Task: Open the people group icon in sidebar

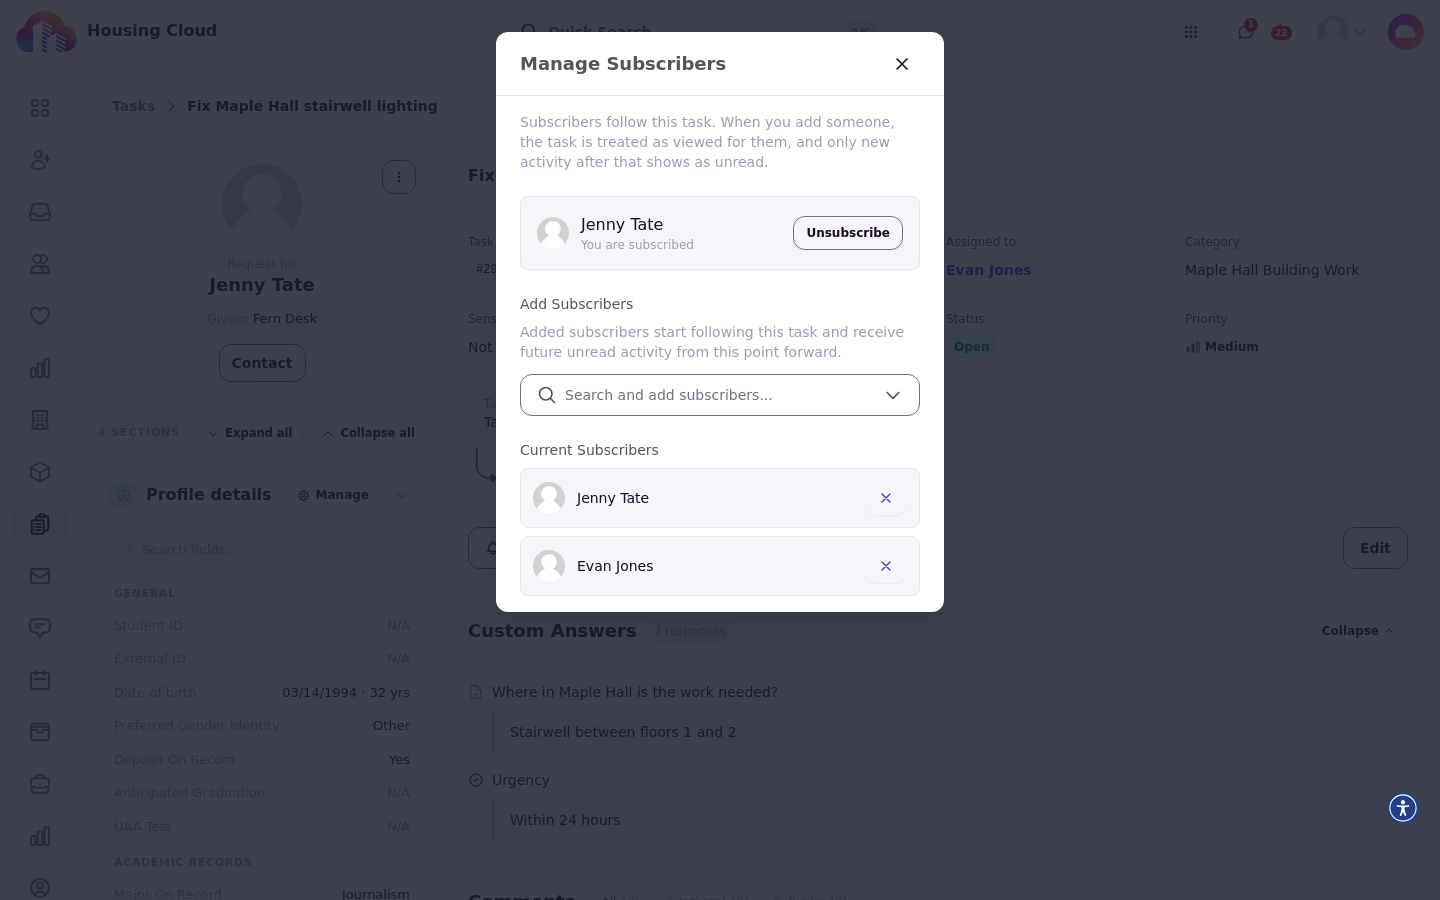Action: point(40,264)
